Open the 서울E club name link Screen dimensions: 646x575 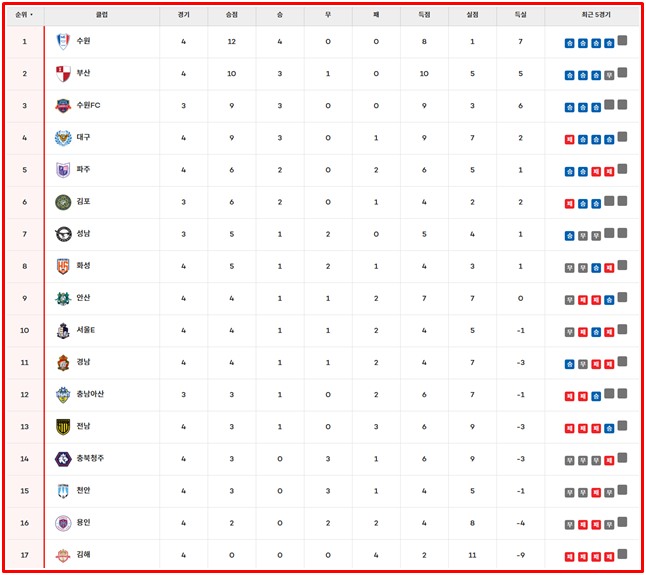(86, 330)
